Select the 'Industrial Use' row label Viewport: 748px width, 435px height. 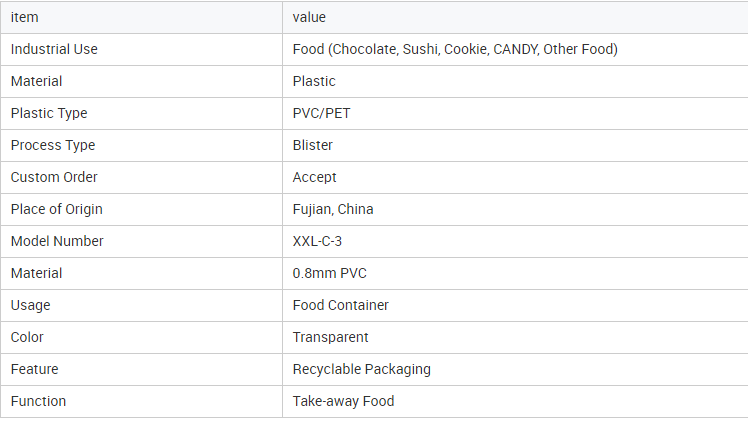[x=54, y=49]
